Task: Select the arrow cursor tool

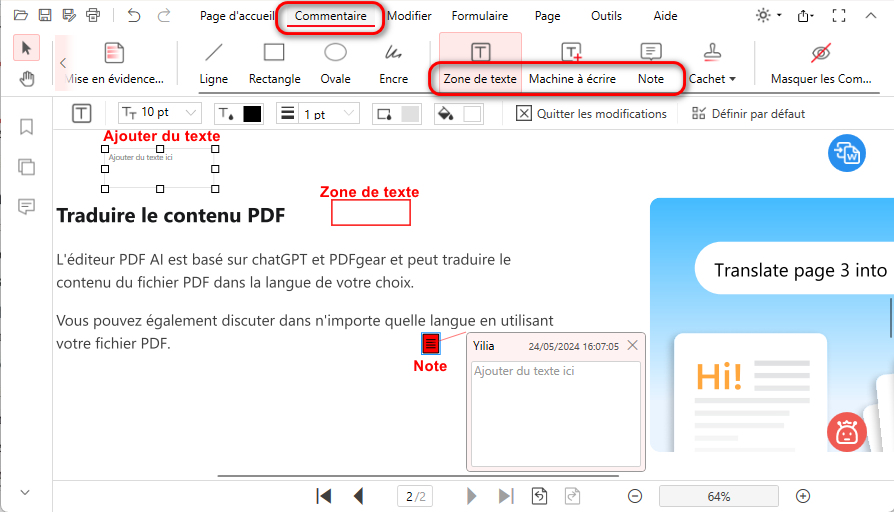Action: 26,48
